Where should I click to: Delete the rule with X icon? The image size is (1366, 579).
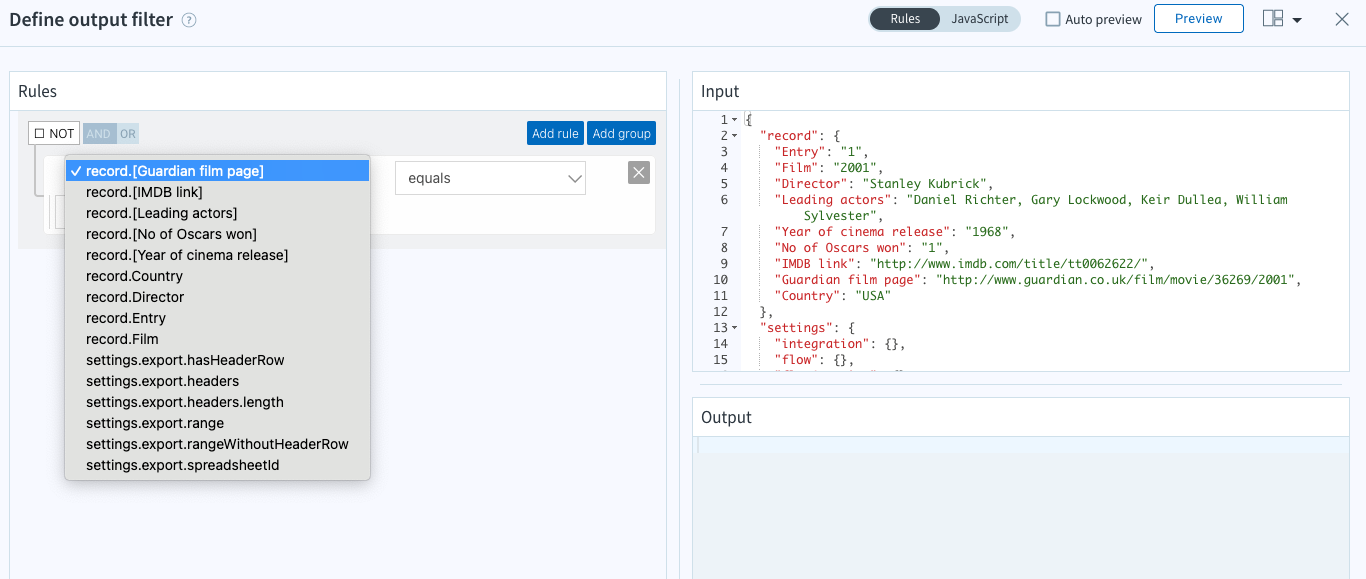(x=639, y=173)
